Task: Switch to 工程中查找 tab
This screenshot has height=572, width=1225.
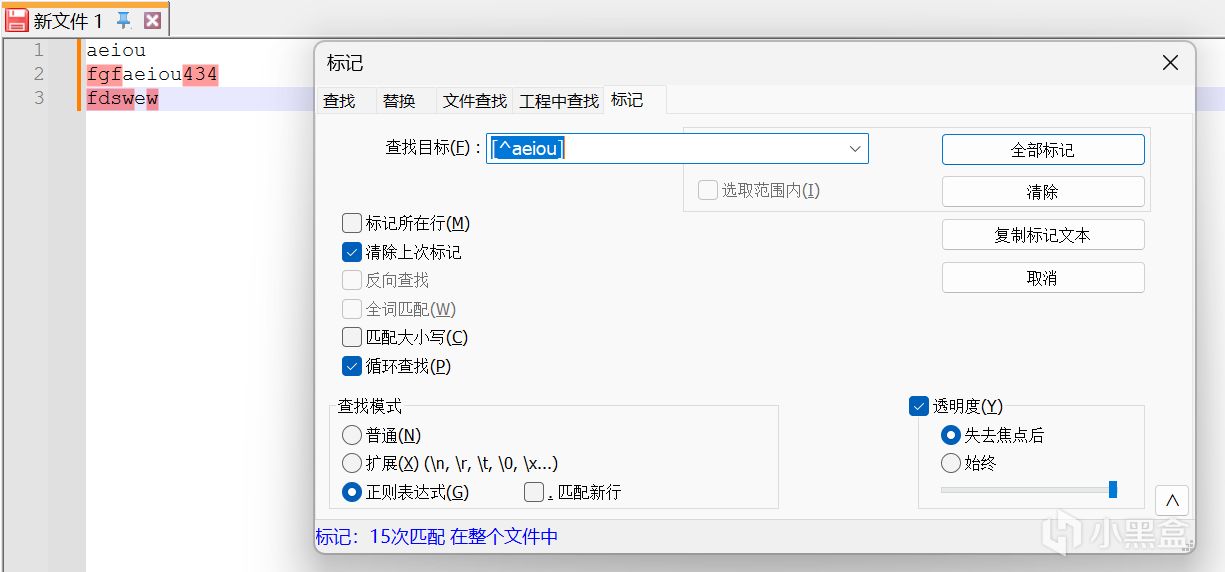Action: pos(559,101)
